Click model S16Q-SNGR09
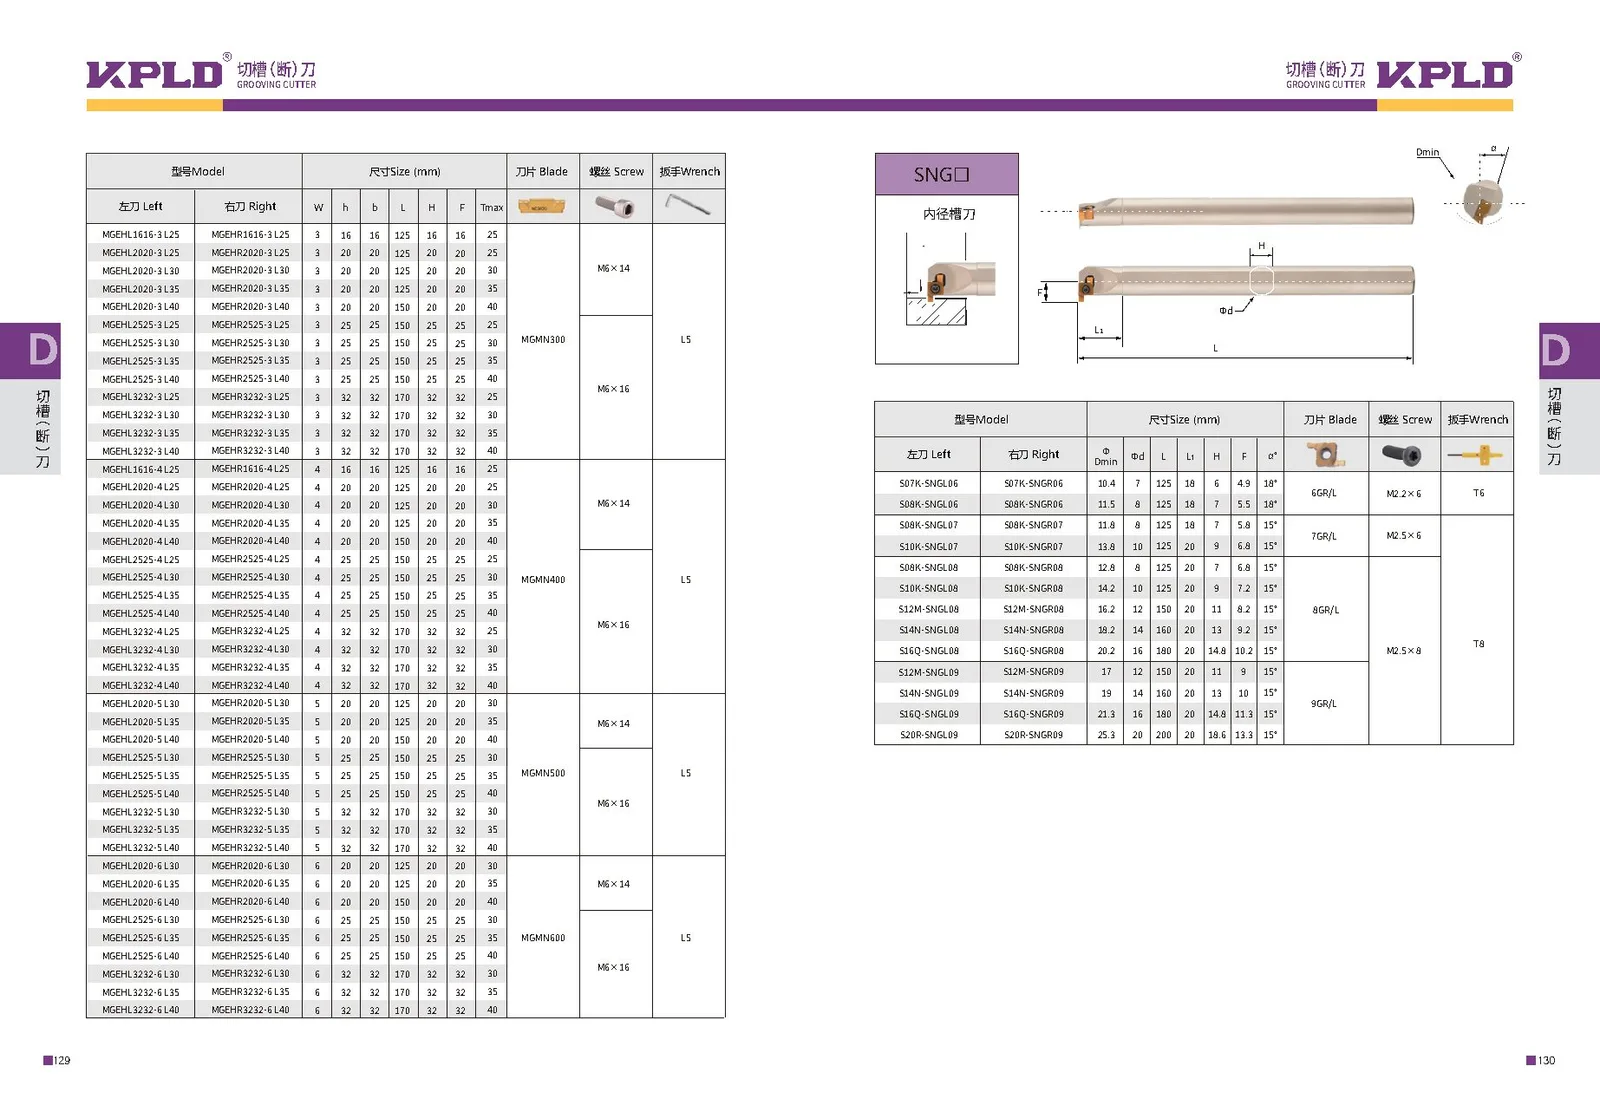 (x=1033, y=714)
